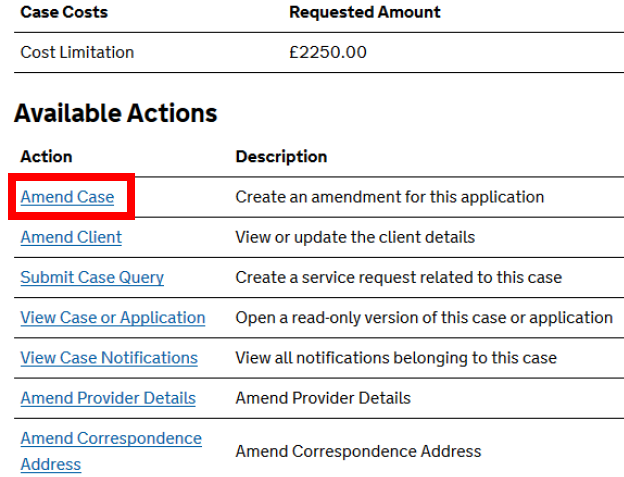
Task: Open the View Case Notifications link
Action: coord(109,357)
